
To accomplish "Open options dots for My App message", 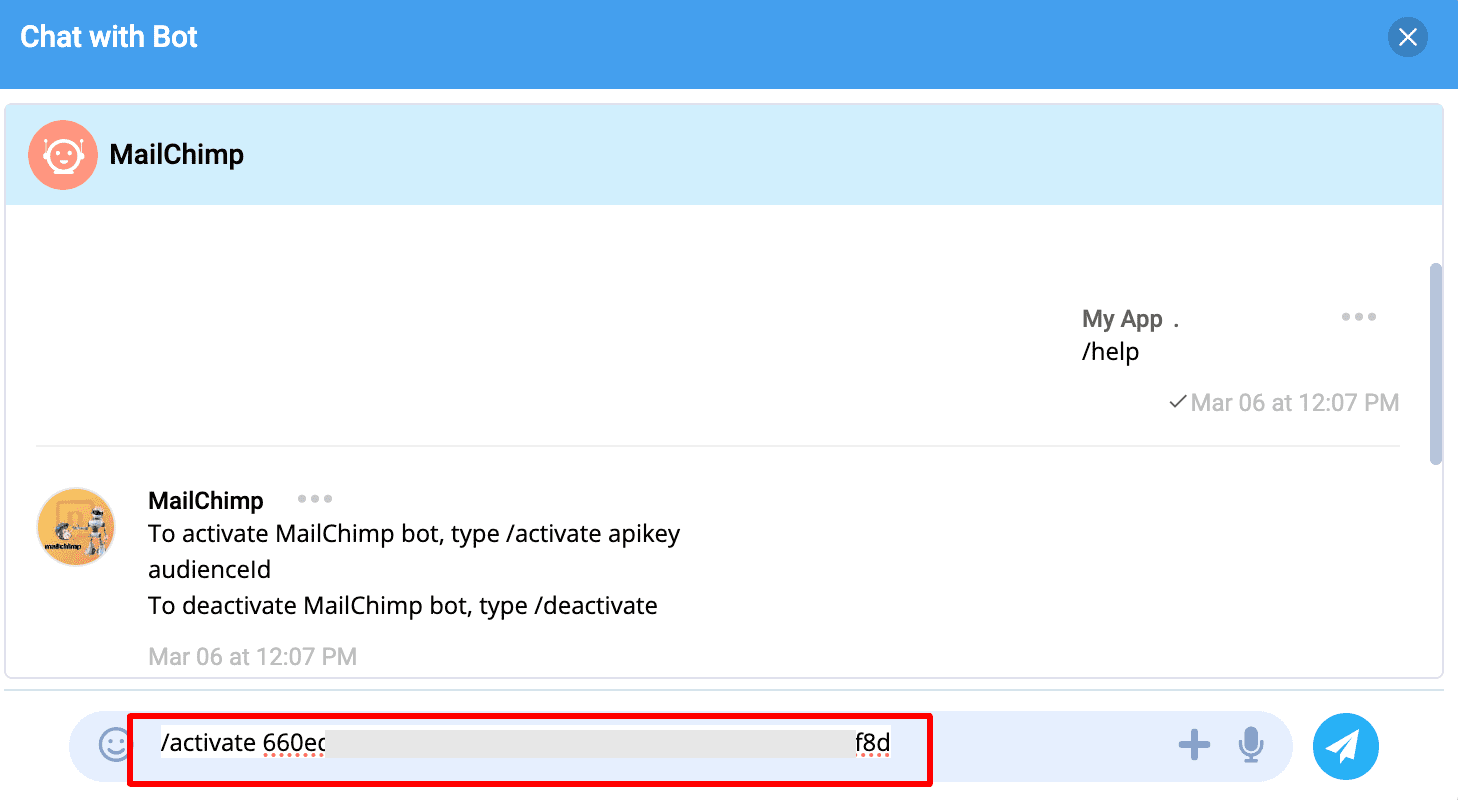I will tap(1359, 317).
